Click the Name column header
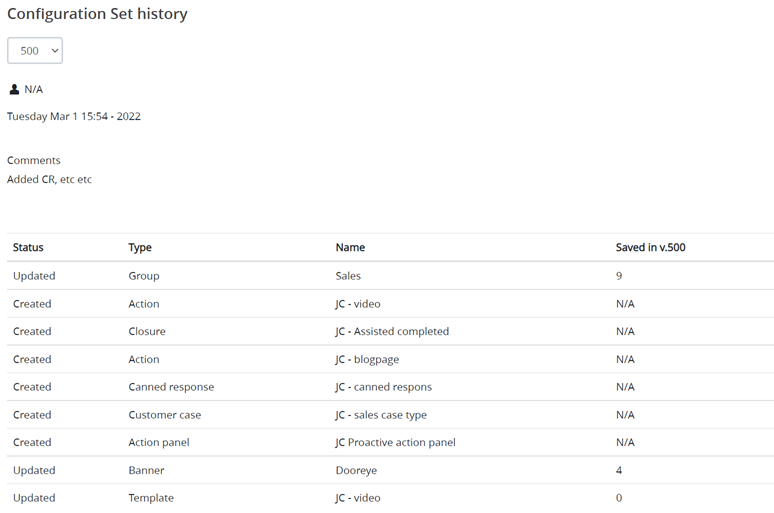Screen dimensions: 774x513 [x=350, y=247]
